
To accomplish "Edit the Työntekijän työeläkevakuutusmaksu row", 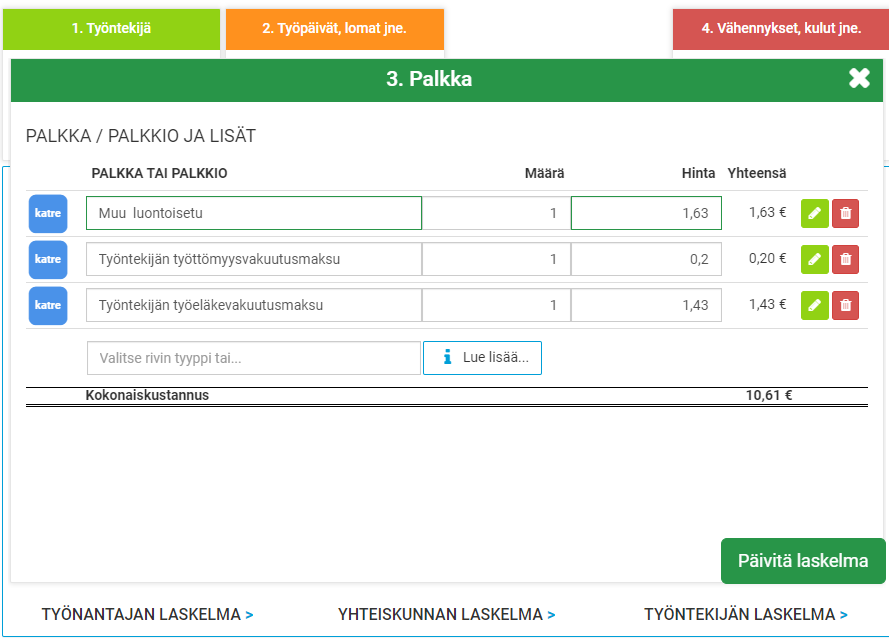I will [814, 305].
